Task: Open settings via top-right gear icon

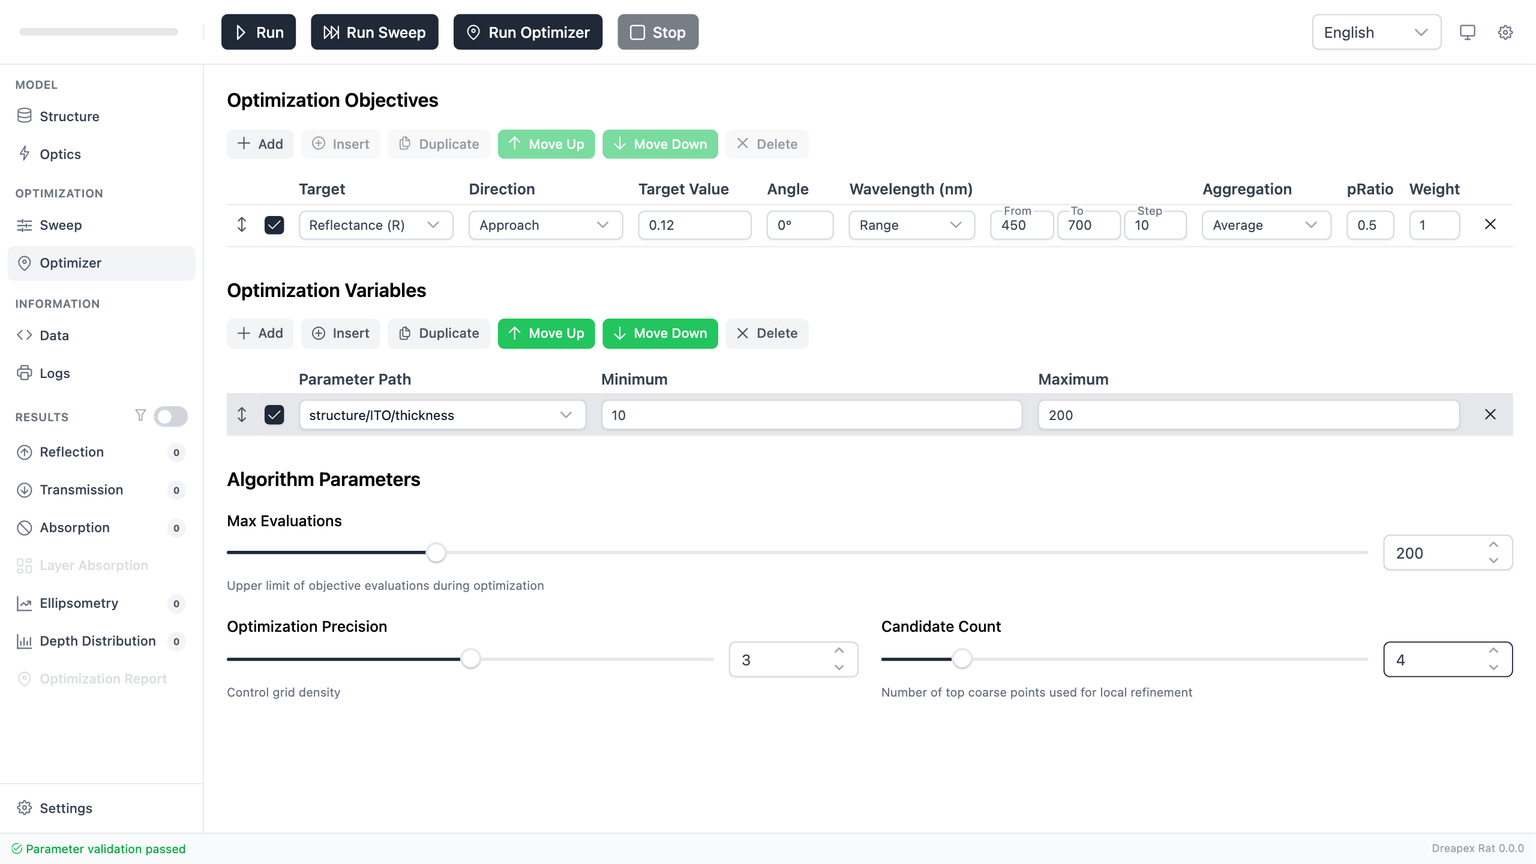Action: tap(1505, 32)
